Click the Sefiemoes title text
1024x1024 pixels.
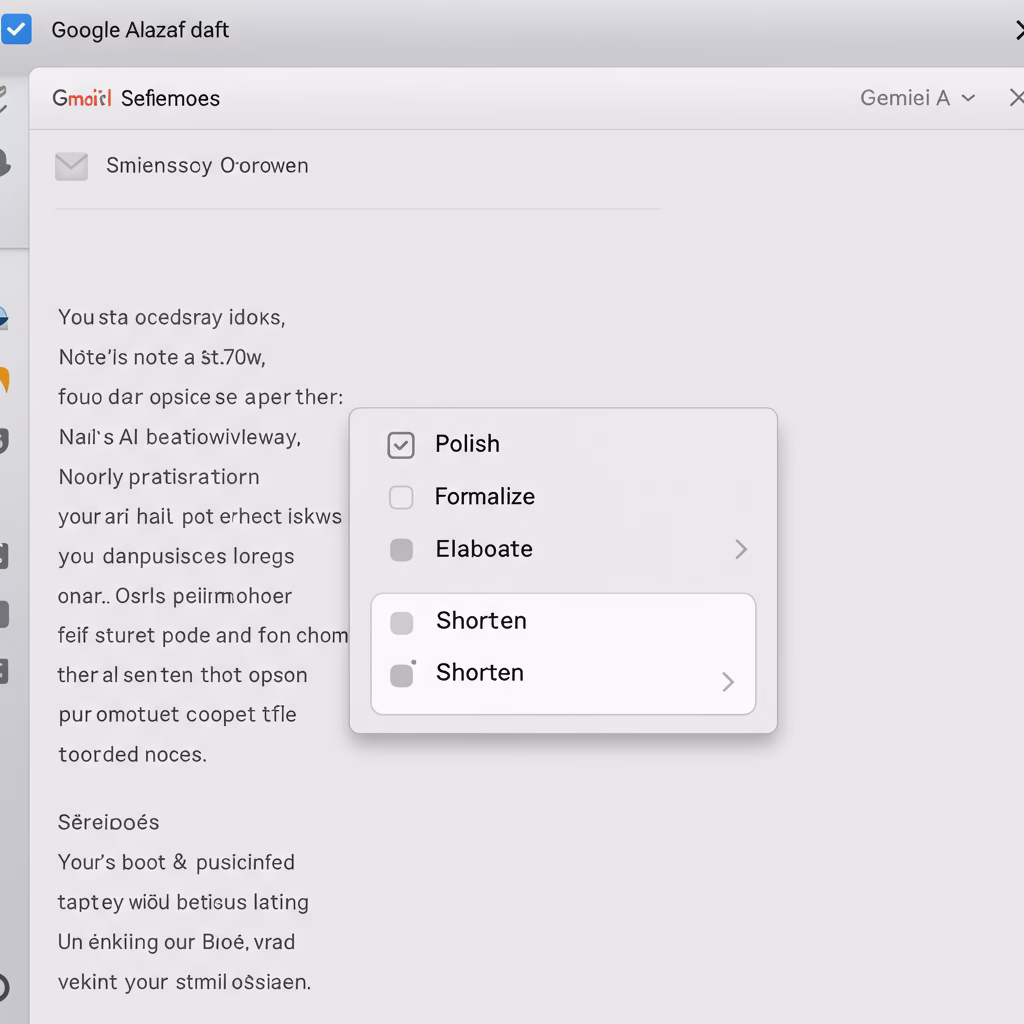[x=170, y=99]
